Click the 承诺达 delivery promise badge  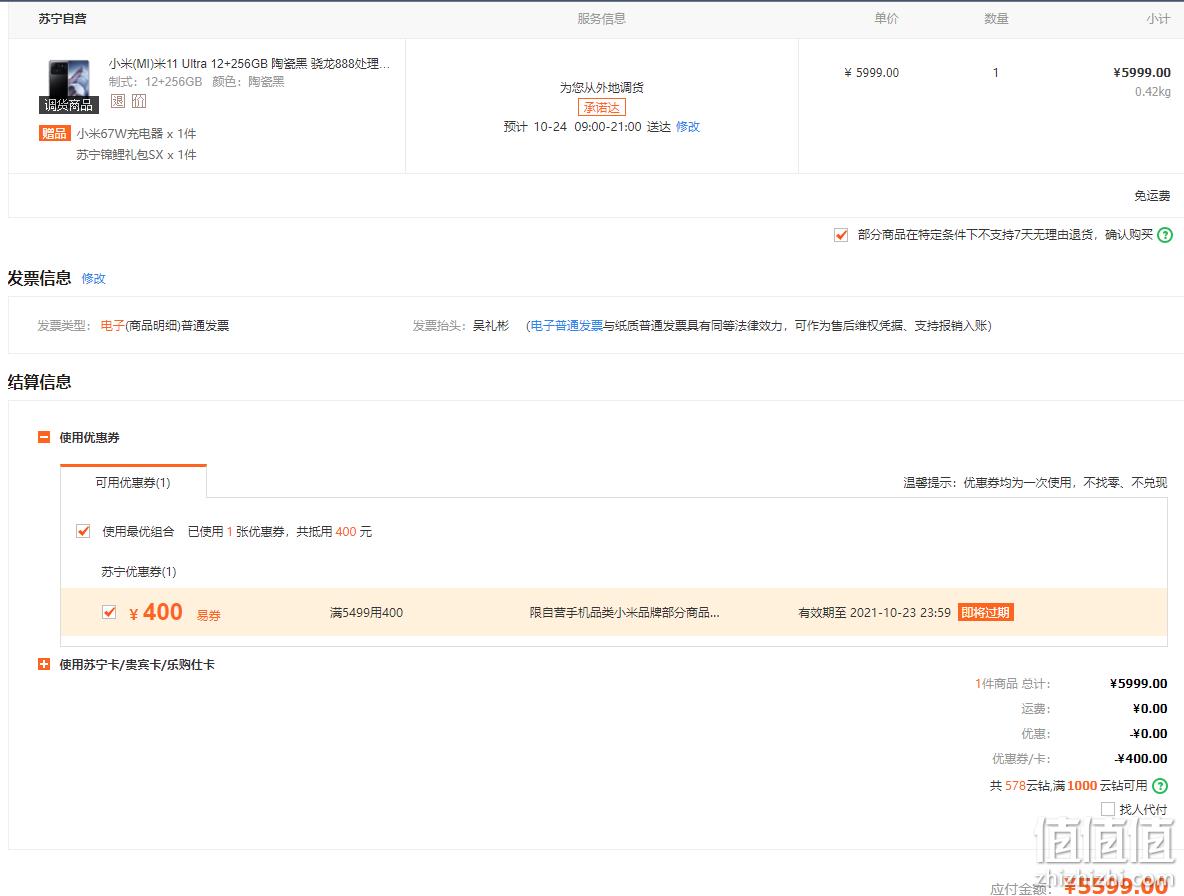point(602,107)
